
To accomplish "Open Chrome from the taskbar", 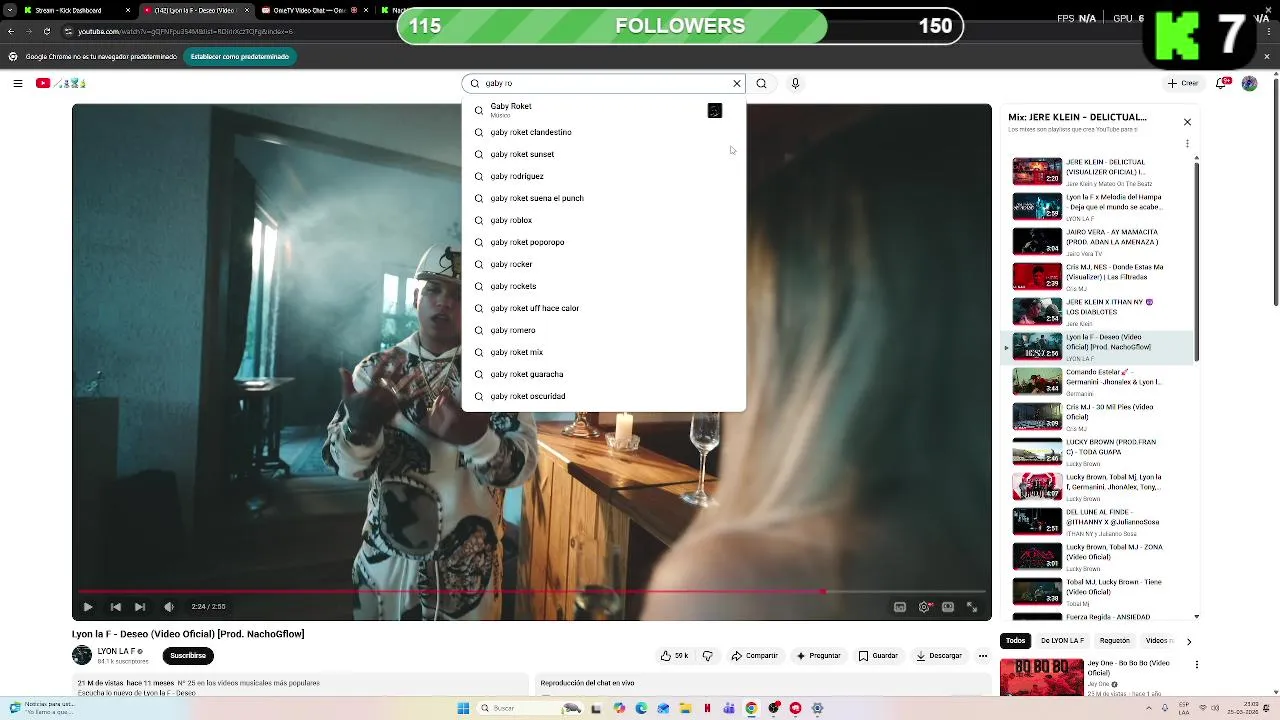I will click(751, 708).
